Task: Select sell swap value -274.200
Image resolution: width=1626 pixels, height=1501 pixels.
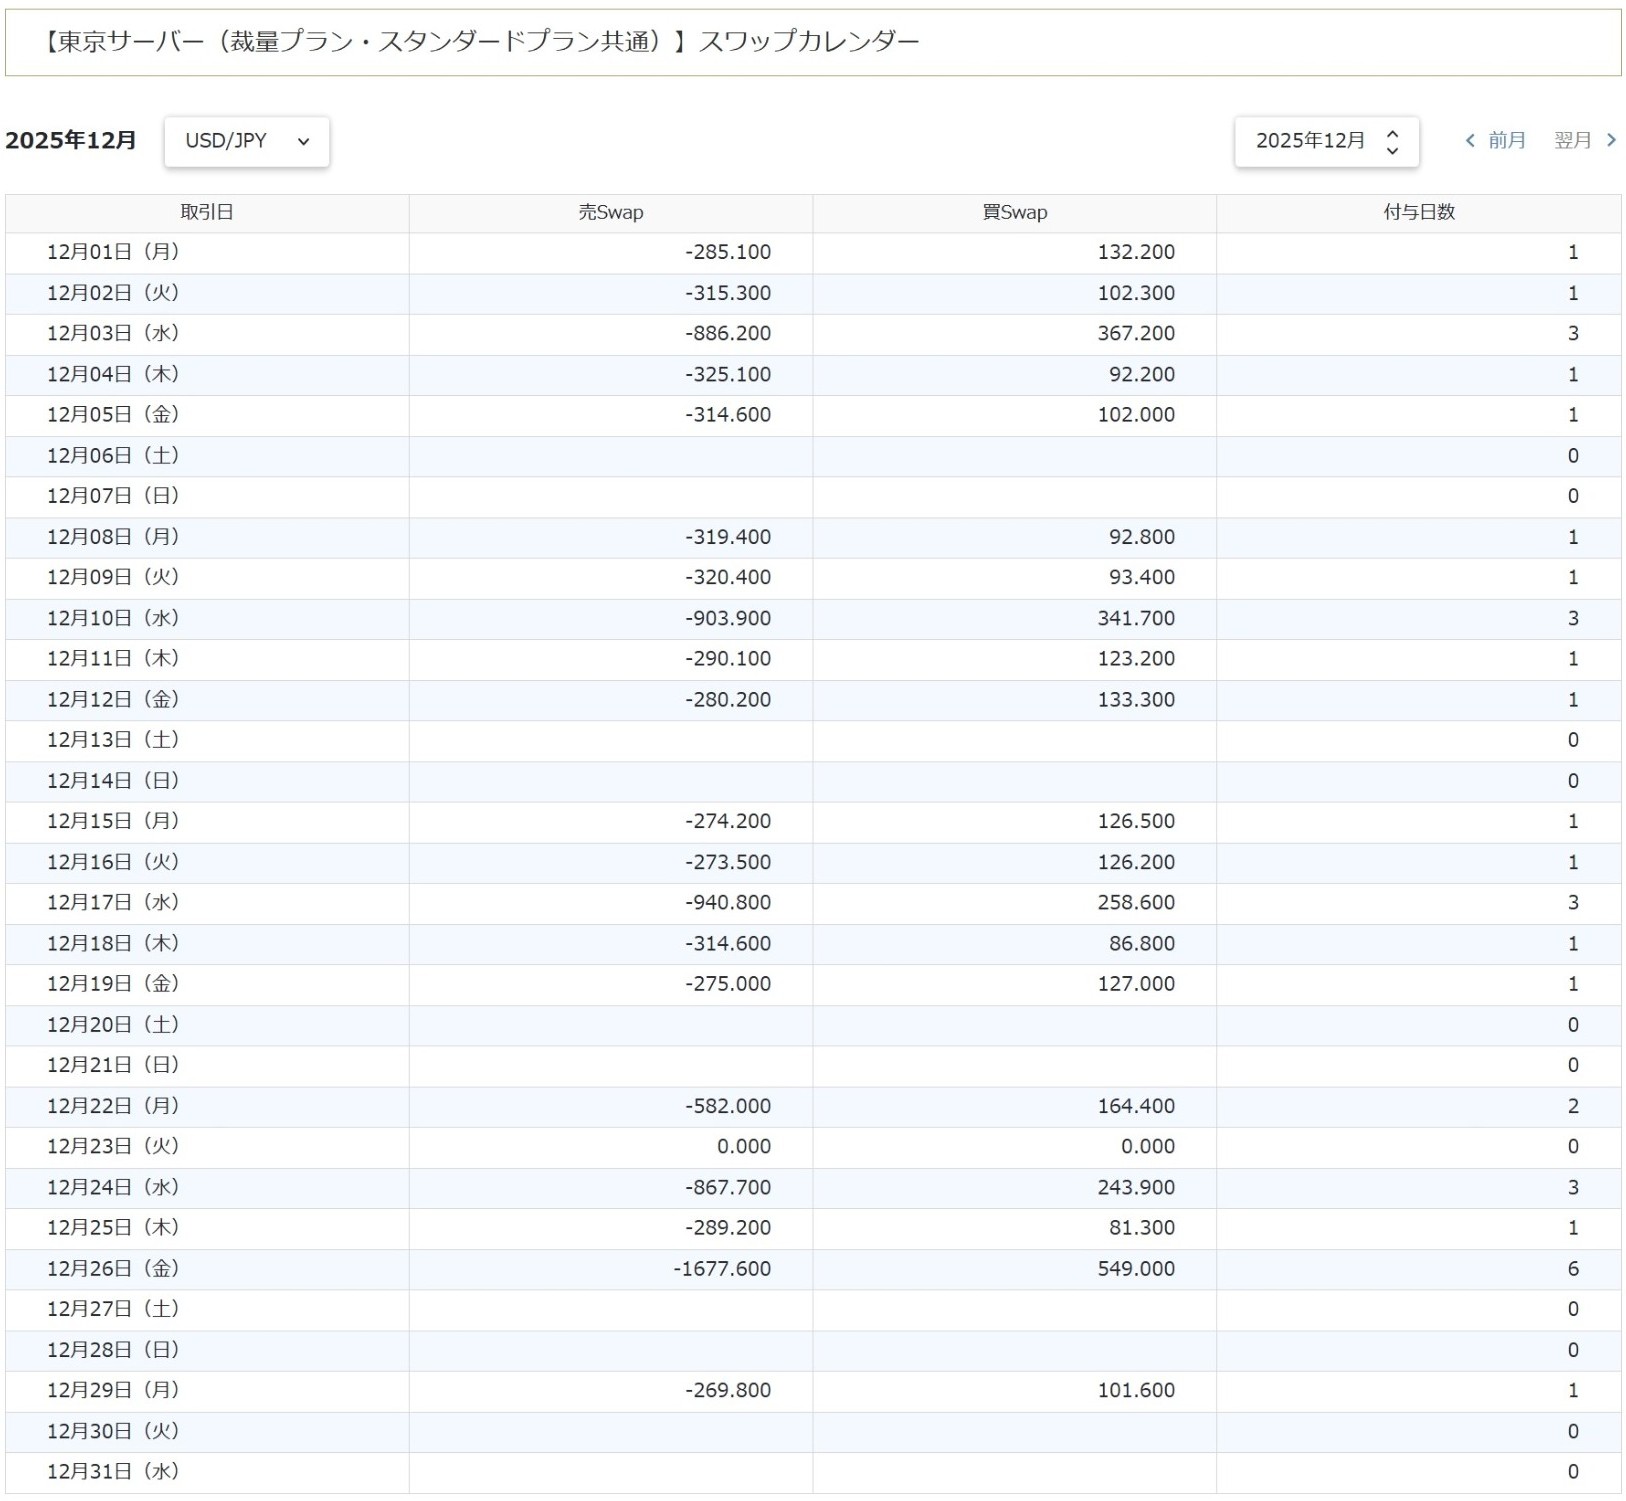Action: point(728,821)
